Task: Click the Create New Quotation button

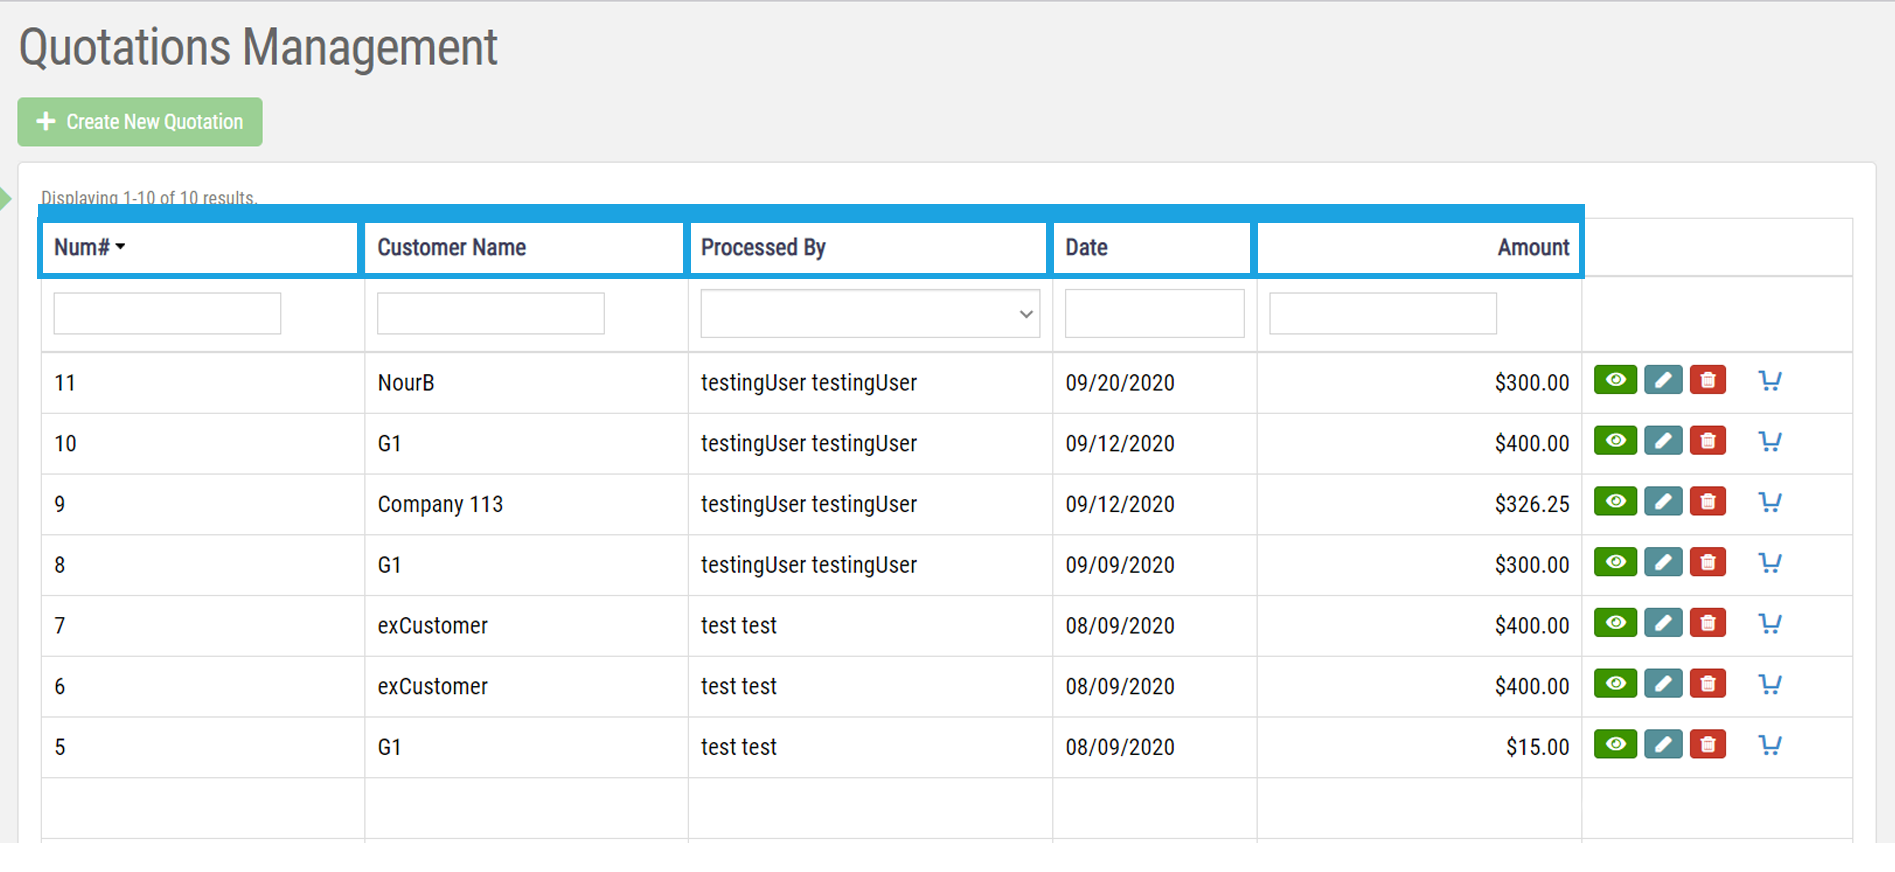Action: point(140,122)
